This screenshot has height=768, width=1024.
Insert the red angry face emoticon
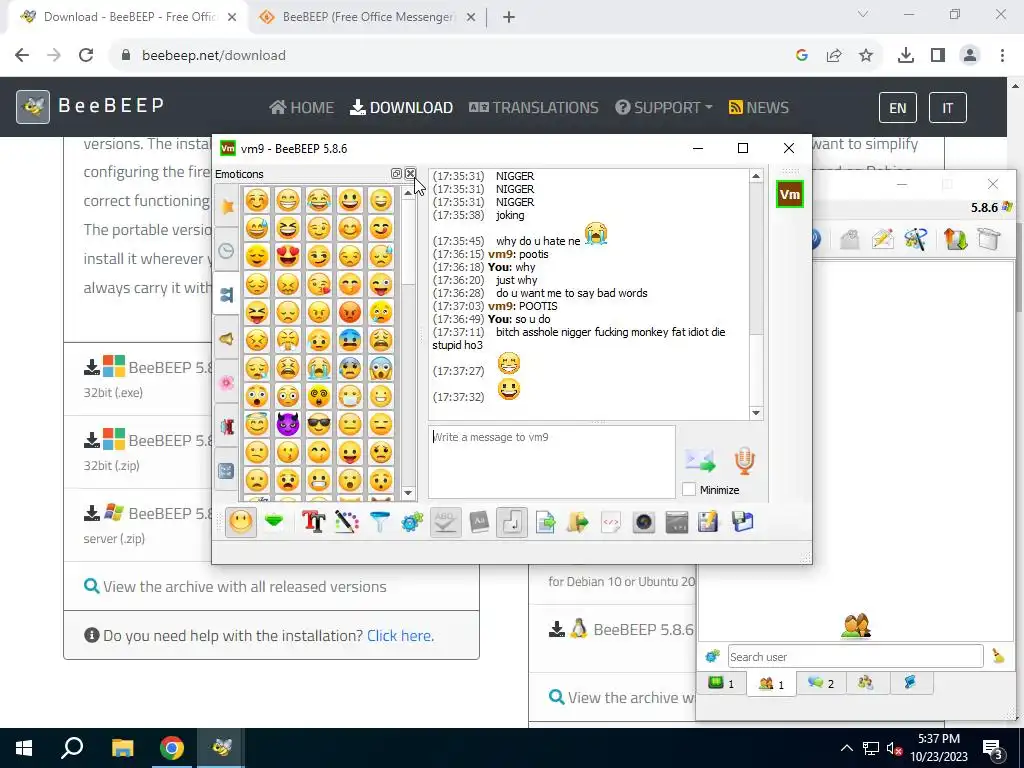pos(350,312)
